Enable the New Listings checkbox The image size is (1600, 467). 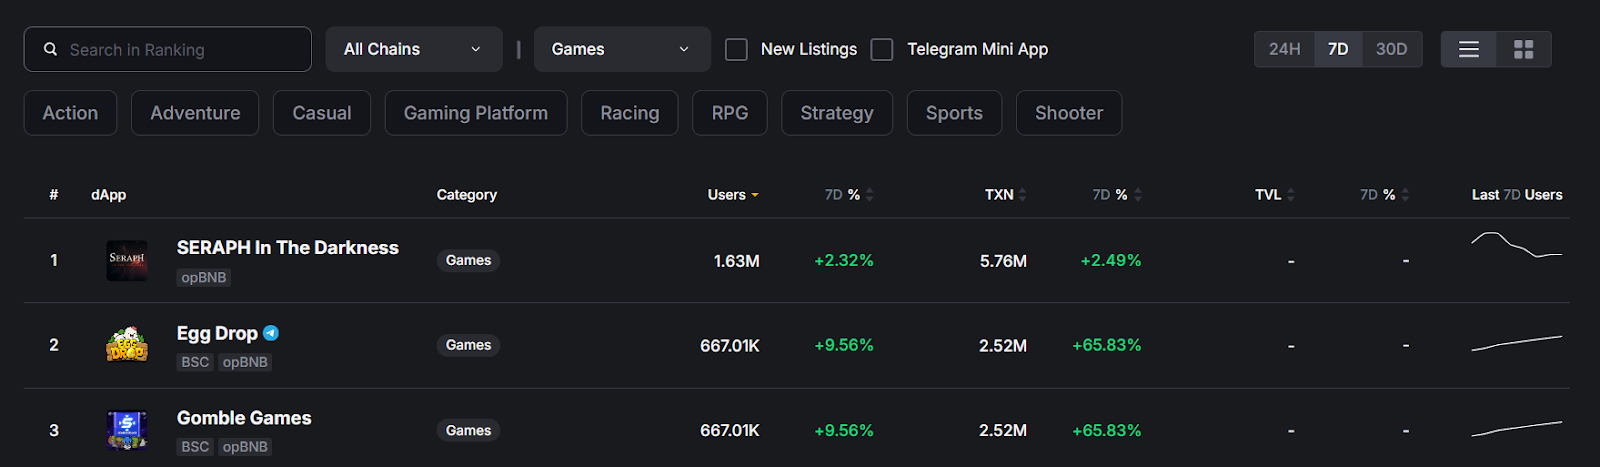click(x=736, y=49)
